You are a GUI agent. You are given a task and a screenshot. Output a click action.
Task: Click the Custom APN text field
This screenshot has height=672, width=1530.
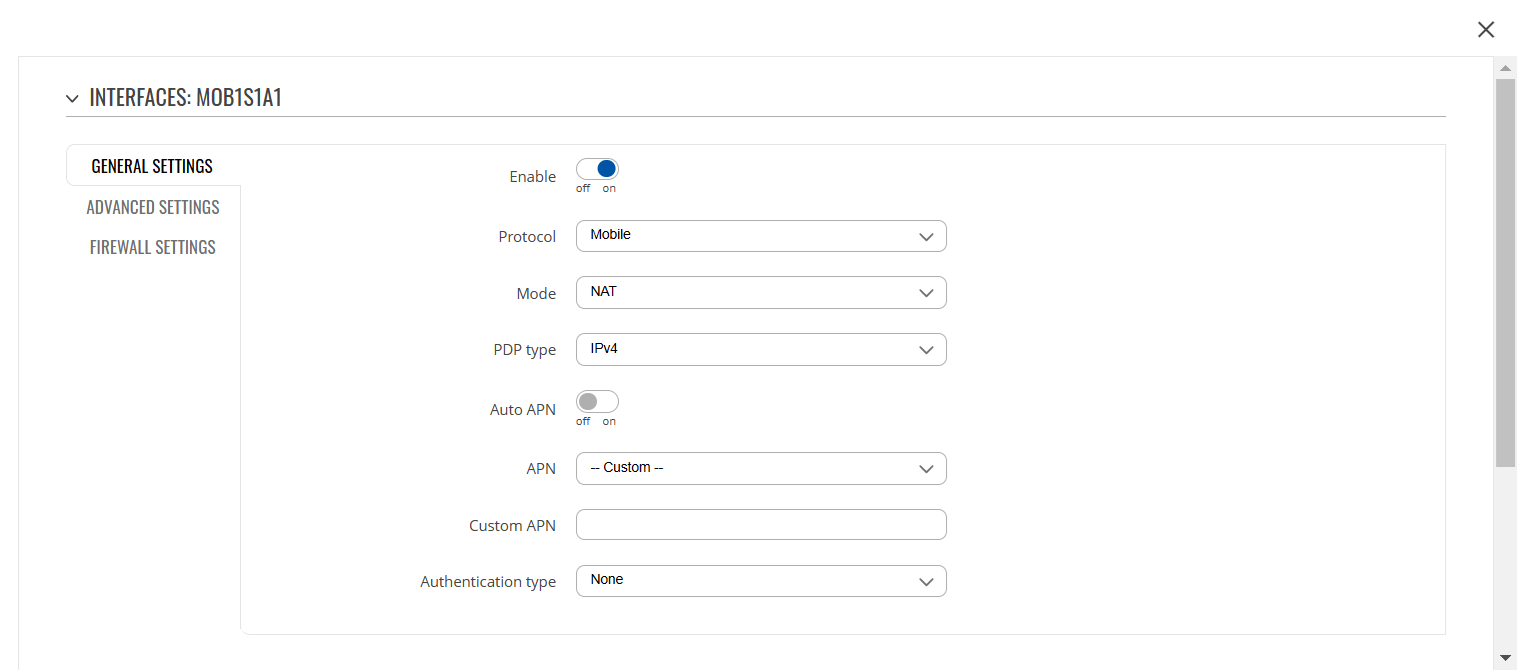point(760,525)
